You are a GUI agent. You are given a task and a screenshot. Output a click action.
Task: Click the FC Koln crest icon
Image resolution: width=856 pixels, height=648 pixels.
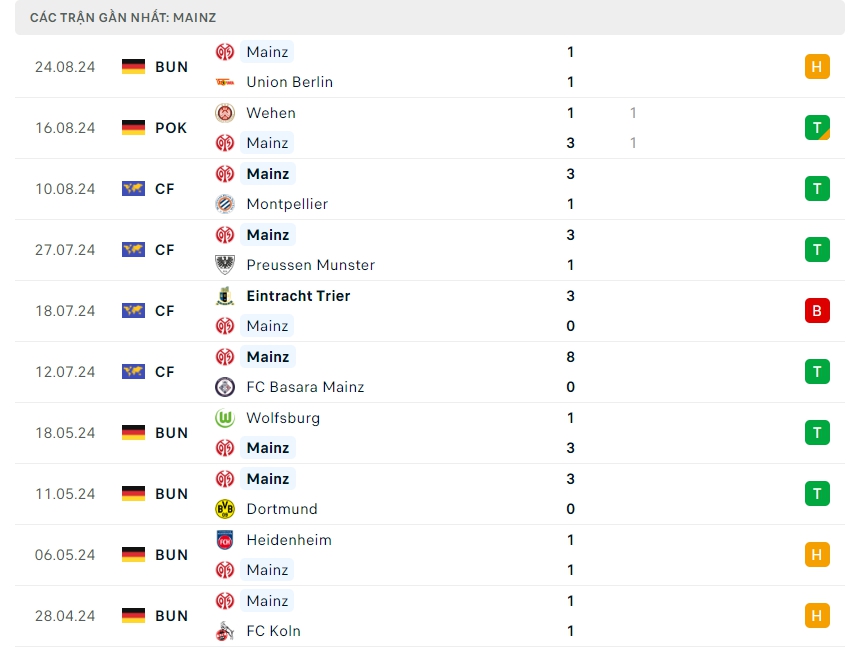(x=225, y=631)
